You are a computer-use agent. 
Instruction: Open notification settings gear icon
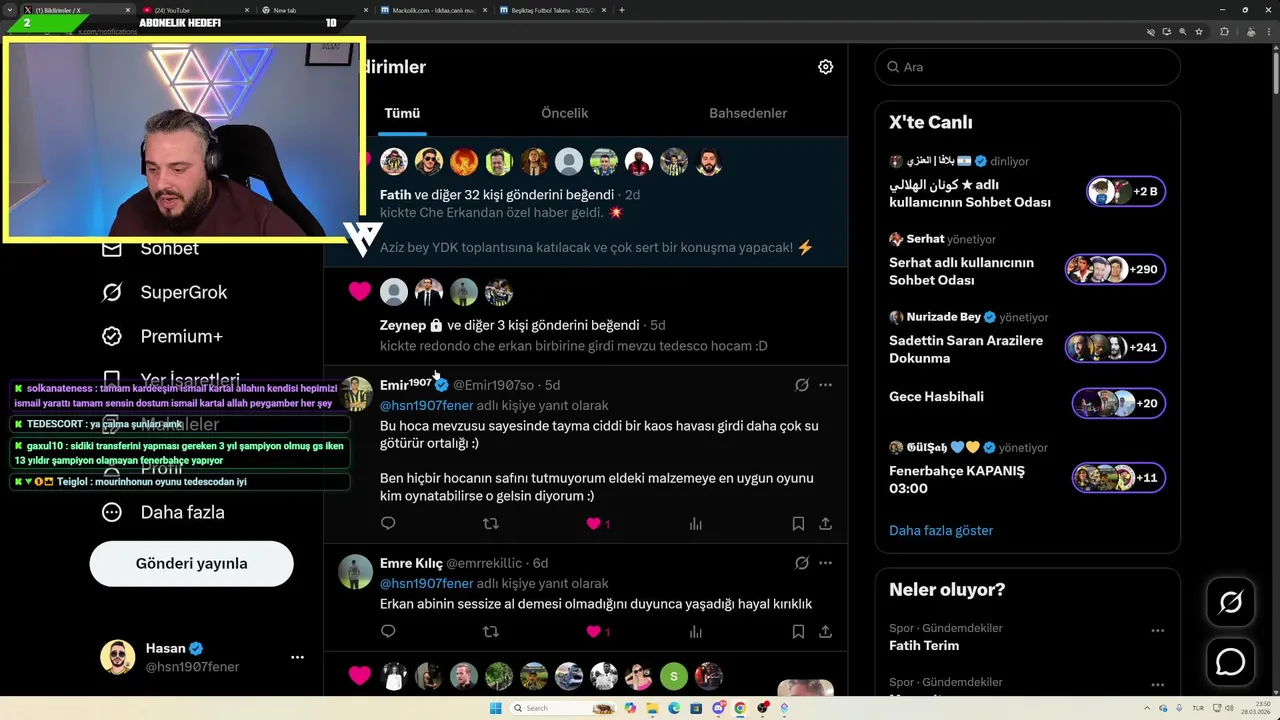click(825, 67)
